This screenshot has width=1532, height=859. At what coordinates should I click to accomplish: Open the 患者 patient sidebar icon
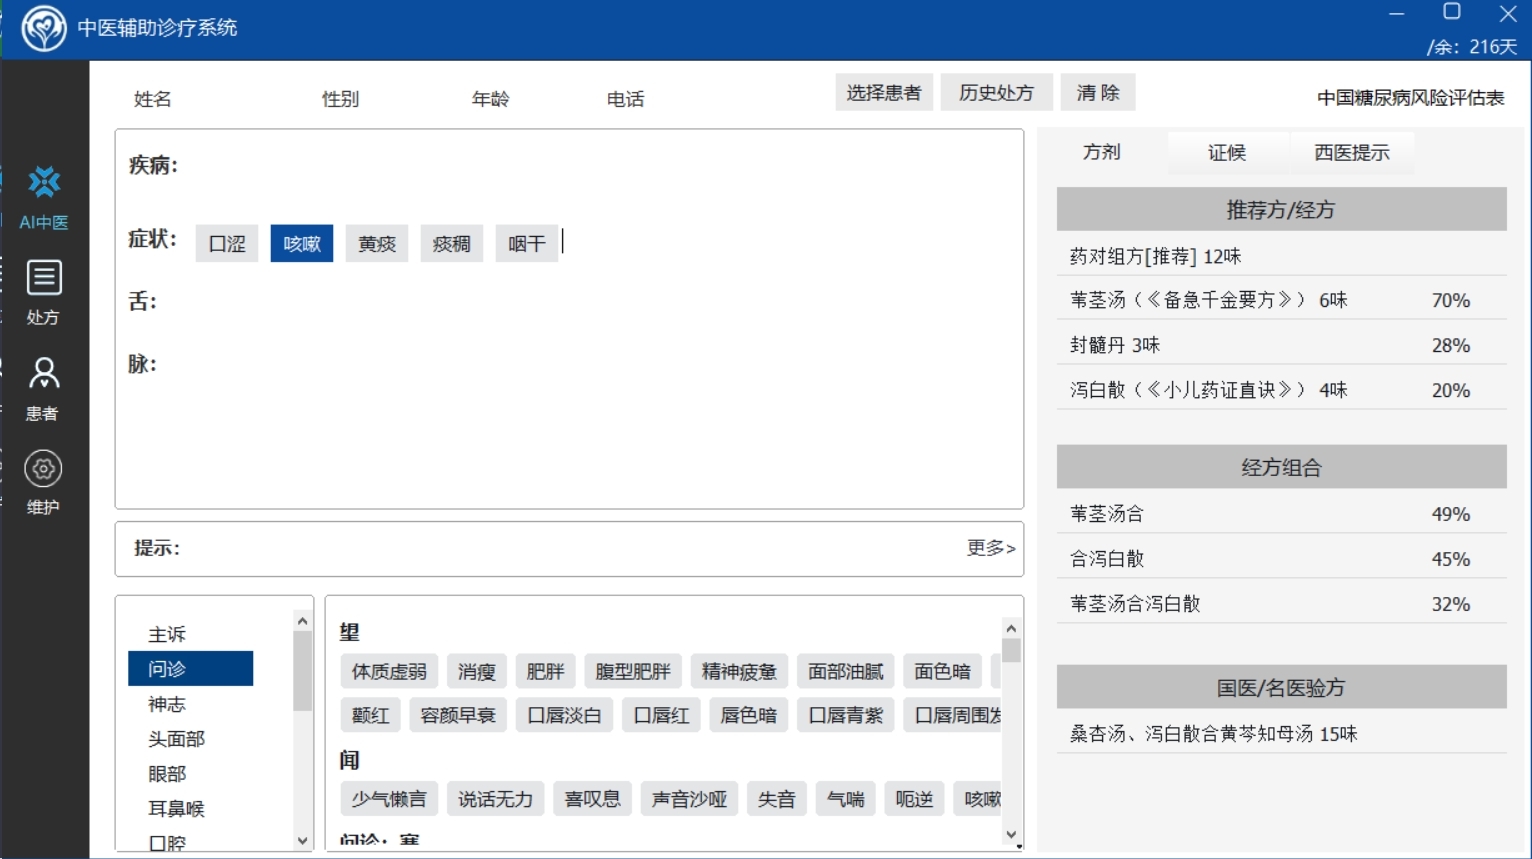(44, 387)
